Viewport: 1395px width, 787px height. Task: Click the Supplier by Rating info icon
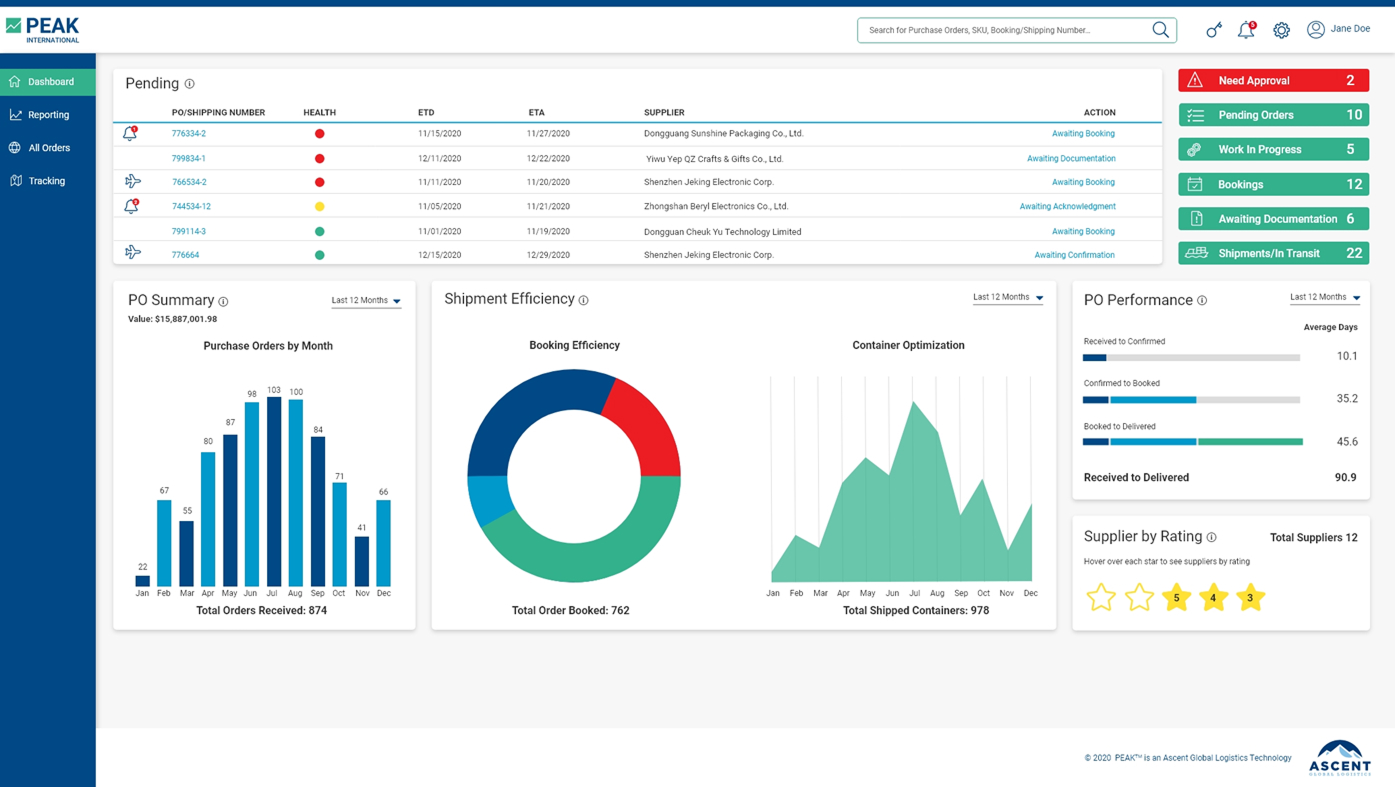[1211, 537]
